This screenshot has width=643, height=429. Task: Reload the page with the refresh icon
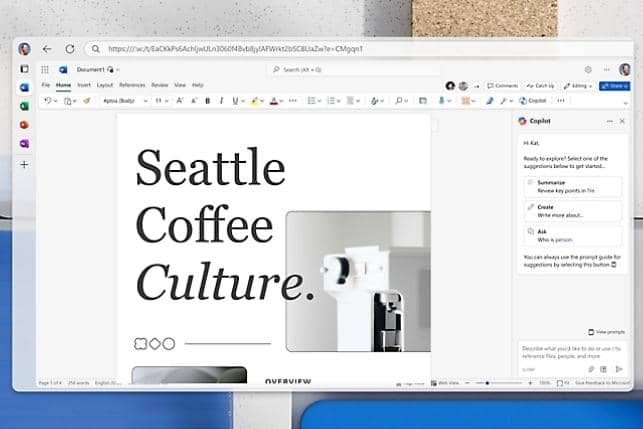[70, 49]
